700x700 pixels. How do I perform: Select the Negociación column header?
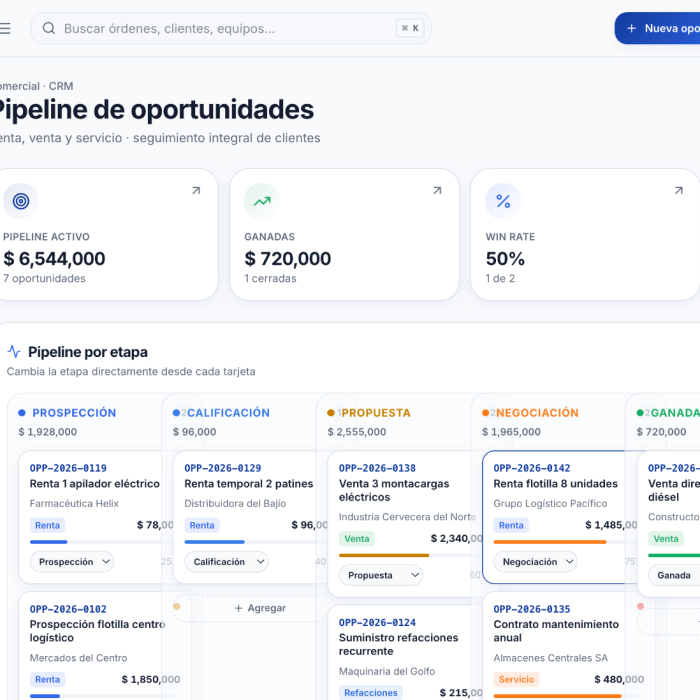coord(537,413)
